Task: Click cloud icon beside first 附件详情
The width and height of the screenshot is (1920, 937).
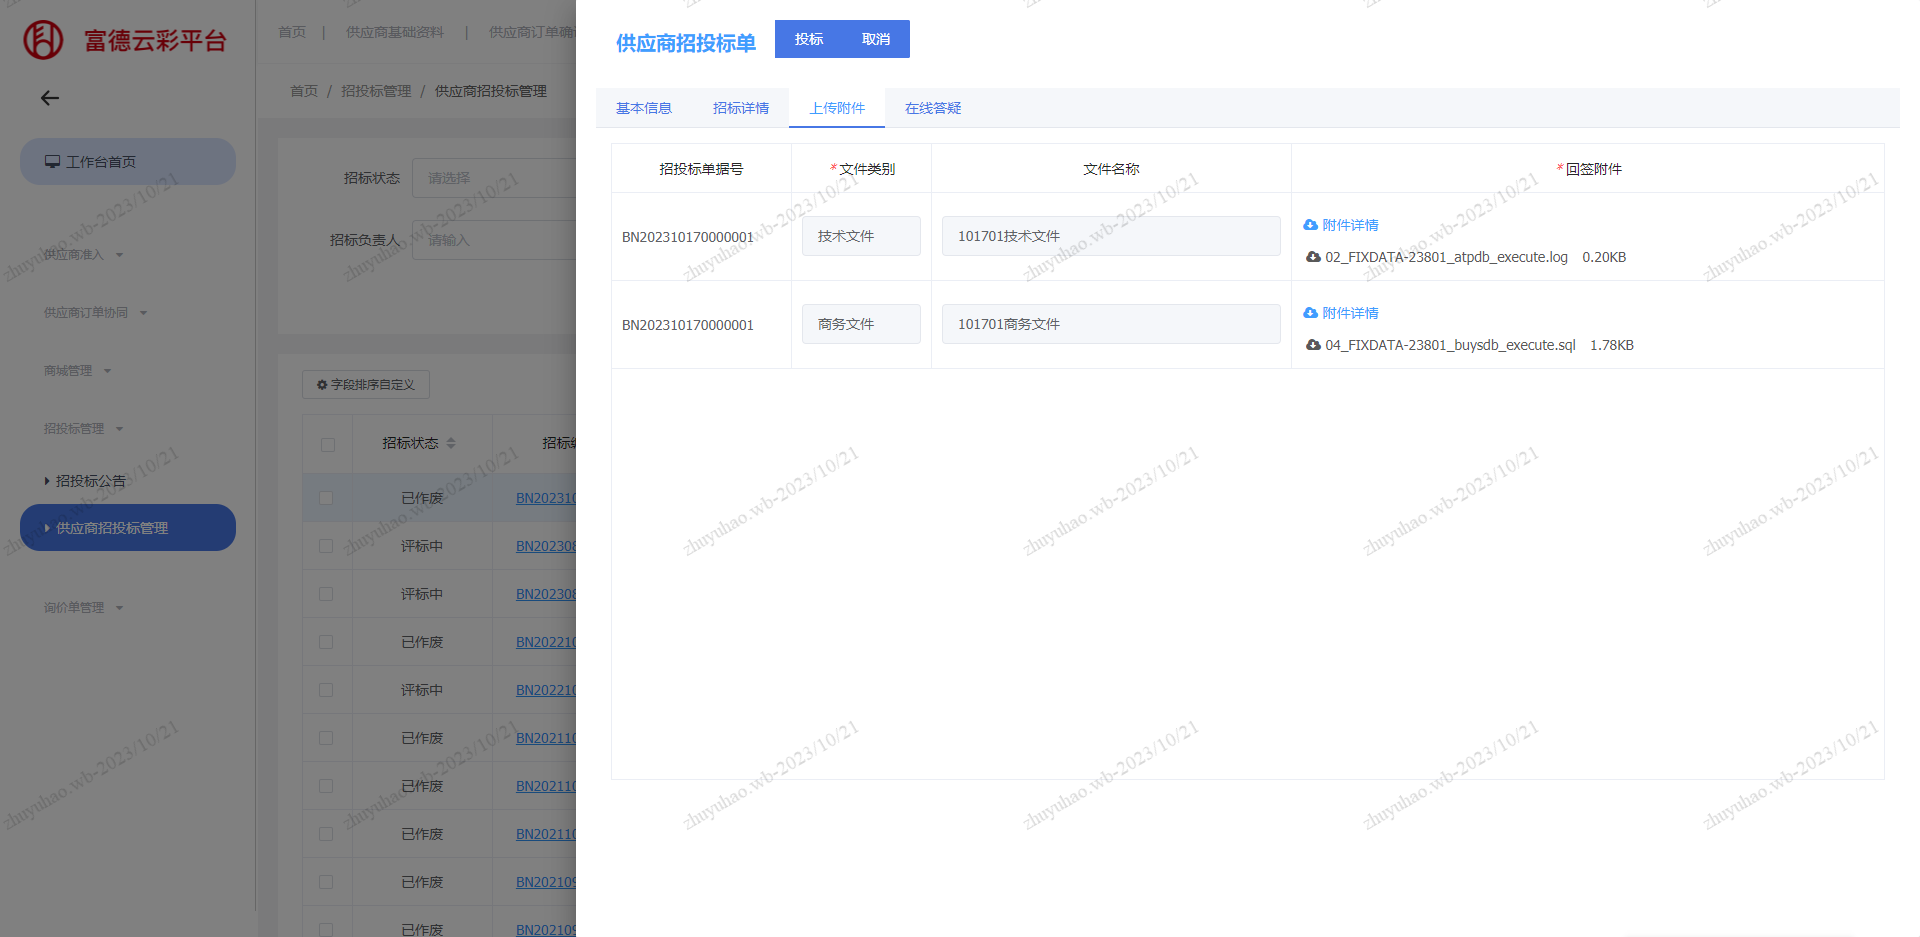Action: (1311, 225)
